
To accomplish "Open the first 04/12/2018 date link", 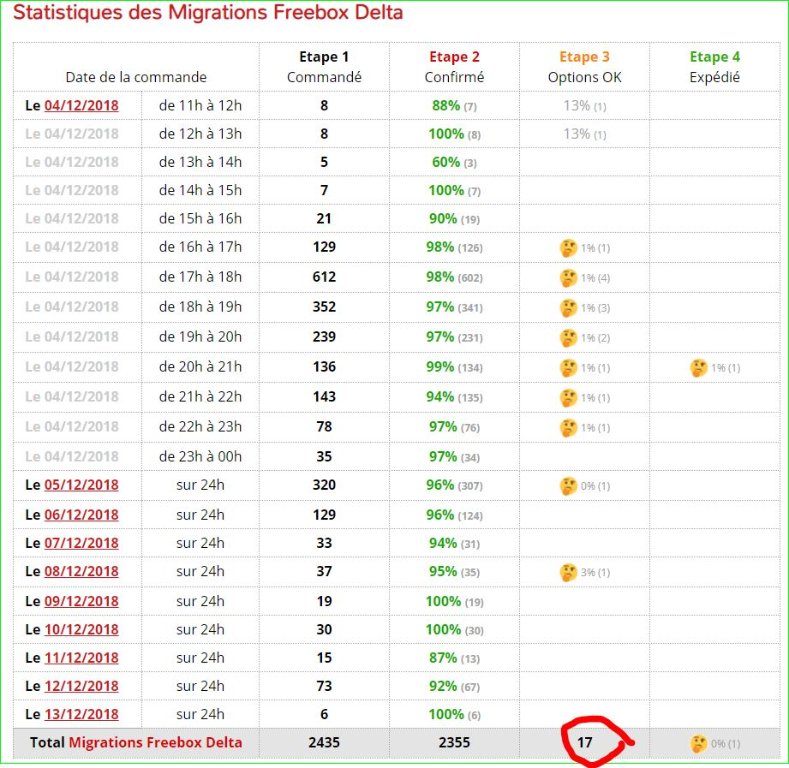I will pyautogui.click(x=81, y=105).
